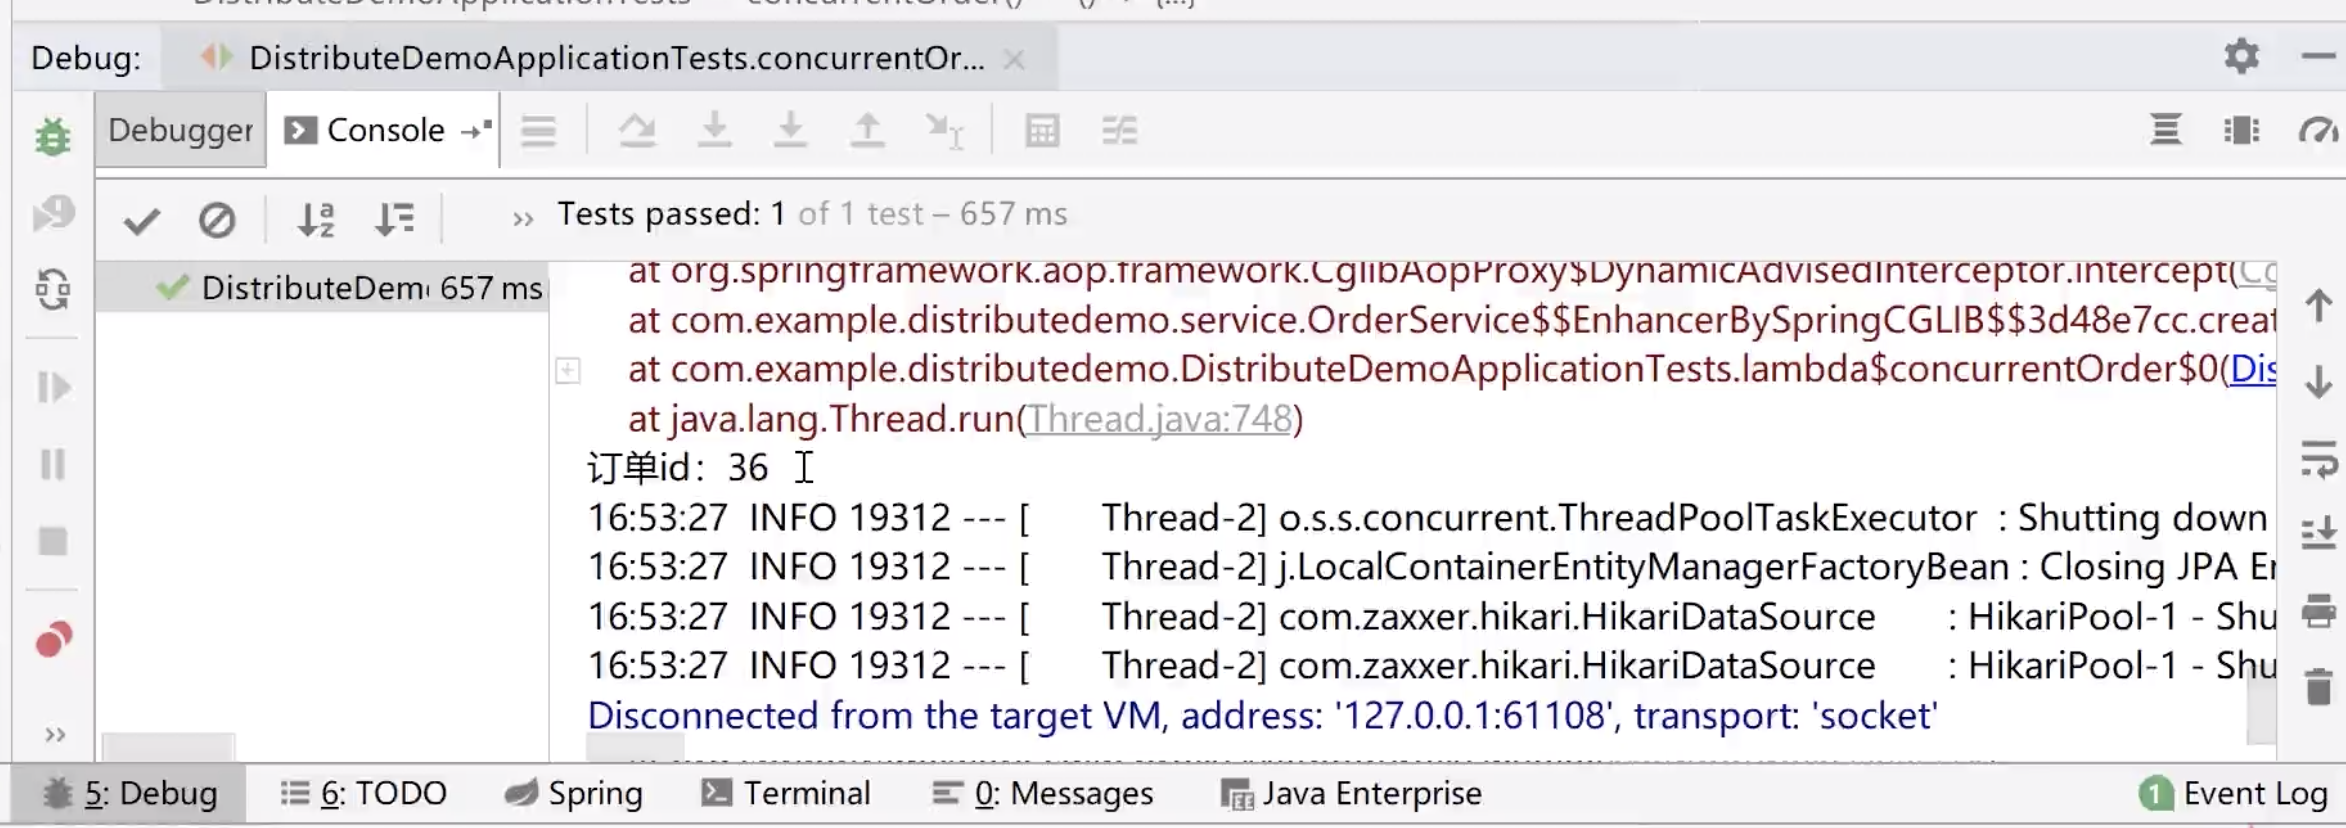The height and width of the screenshot is (828, 2346).
Task: Expand more test toolbar actions chevron
Action: [522, 219]
